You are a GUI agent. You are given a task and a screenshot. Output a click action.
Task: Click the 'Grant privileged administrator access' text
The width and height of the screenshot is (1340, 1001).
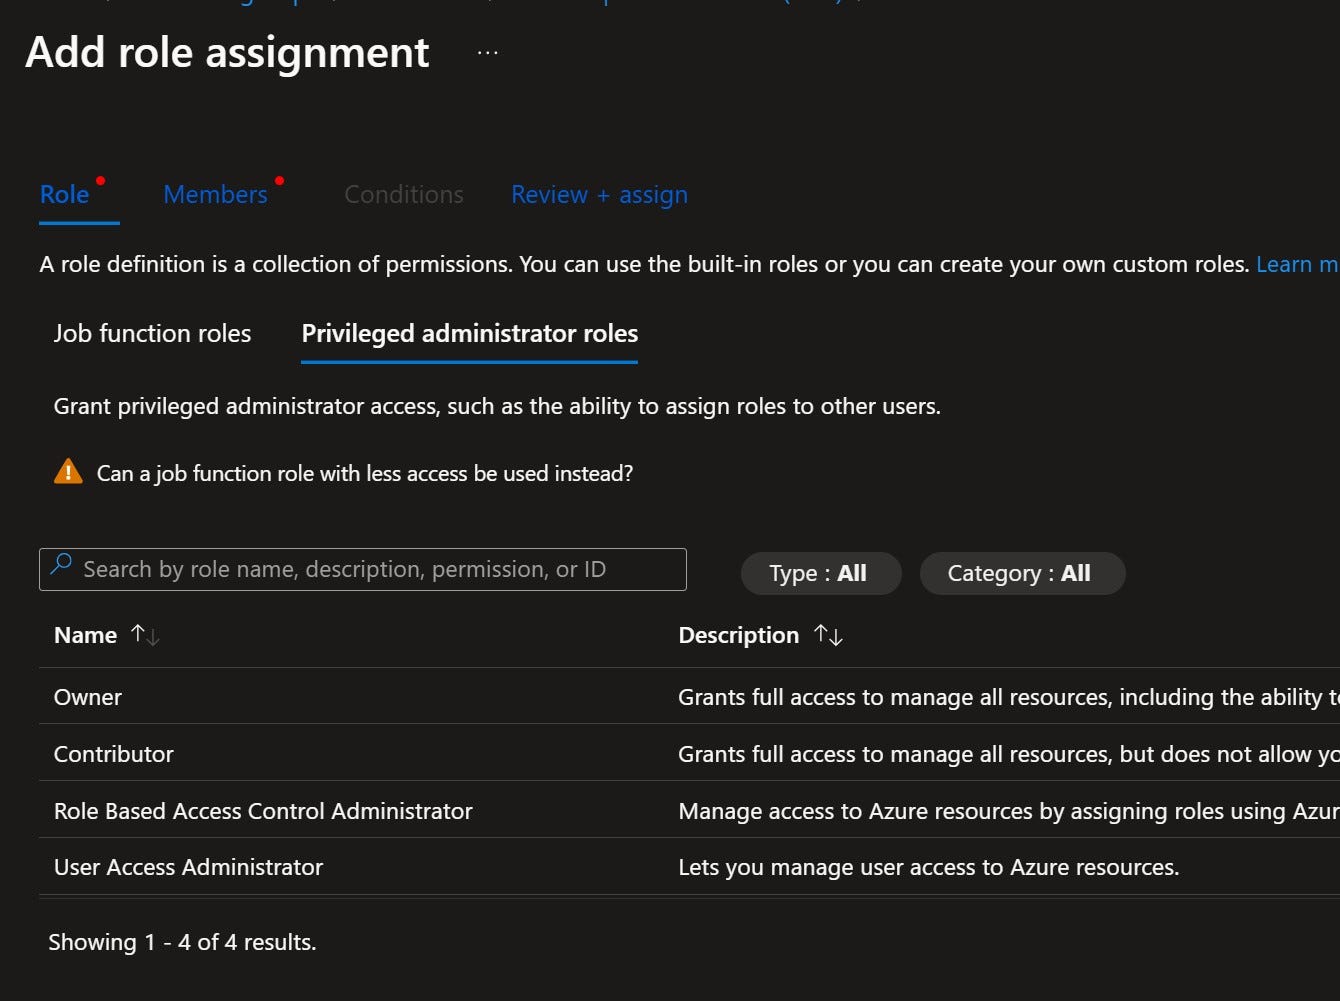pos(497,406)
